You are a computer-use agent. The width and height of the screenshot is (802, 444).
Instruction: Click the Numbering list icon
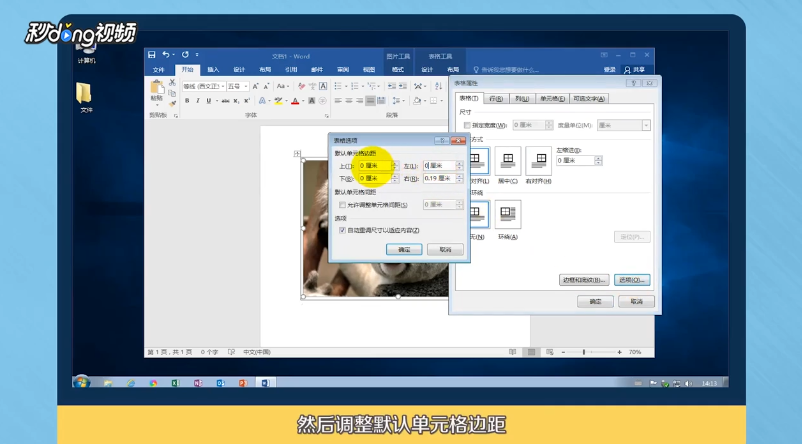point(355,86)
